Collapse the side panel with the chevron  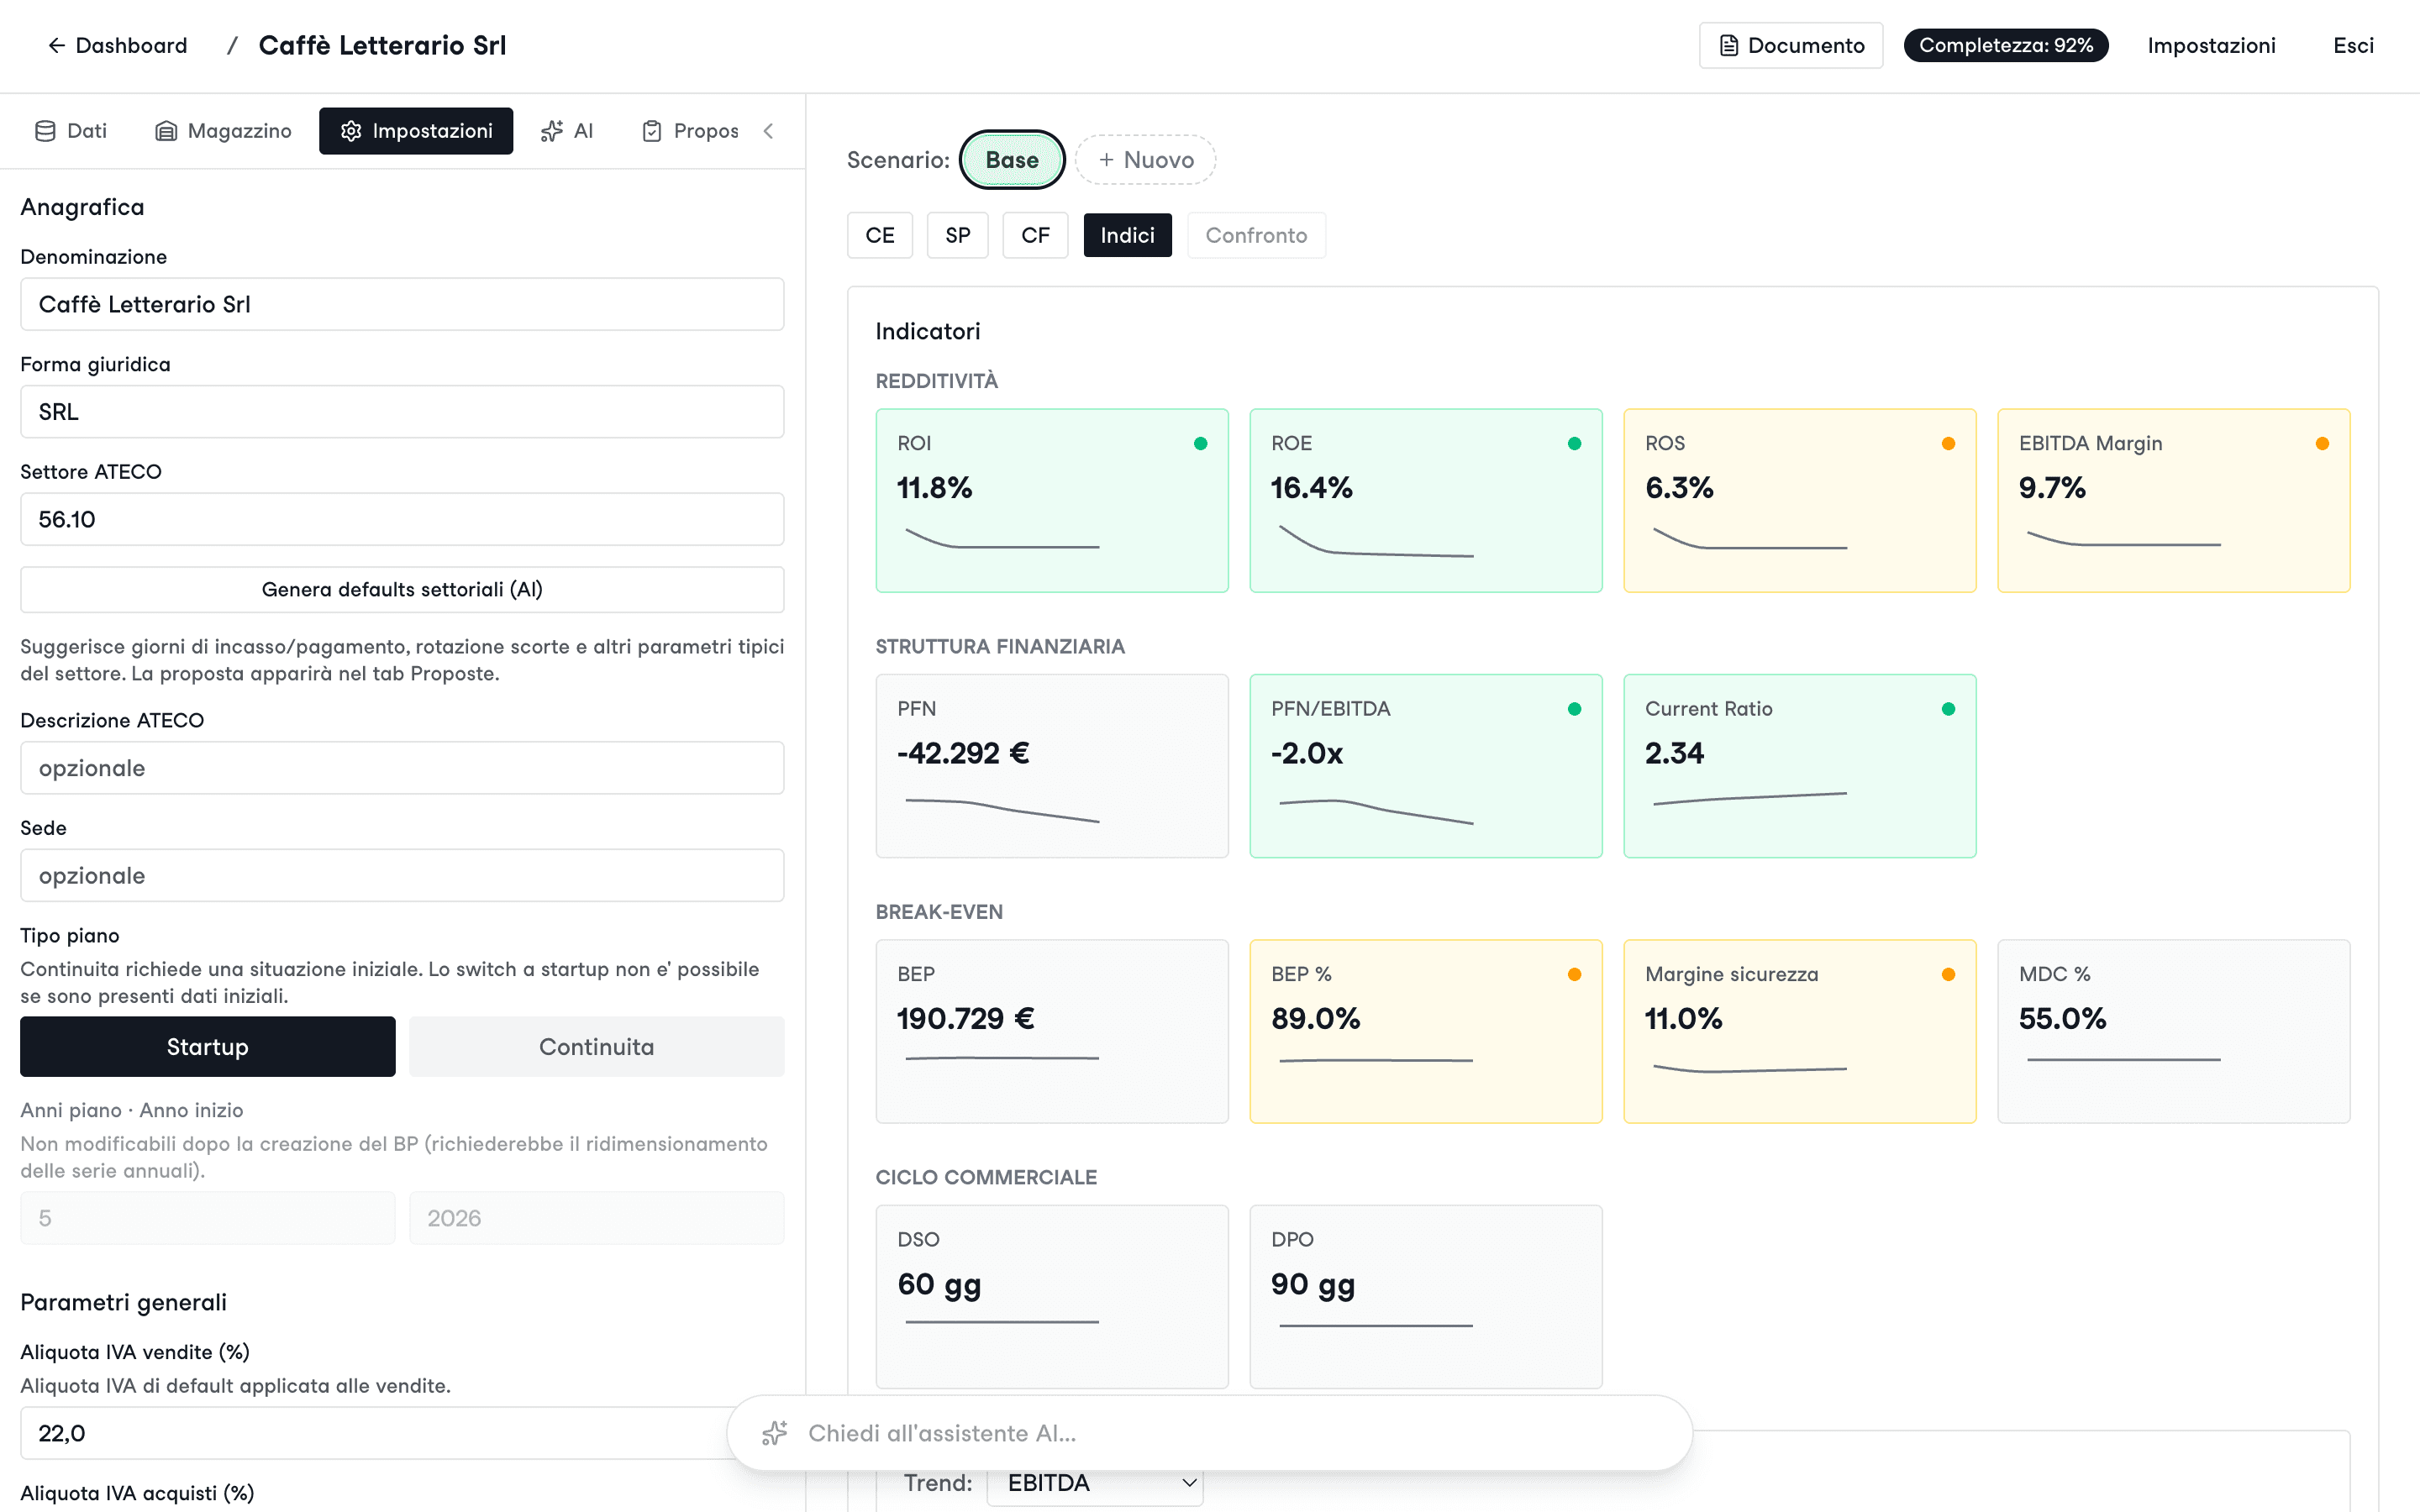[x=768, y=131]
